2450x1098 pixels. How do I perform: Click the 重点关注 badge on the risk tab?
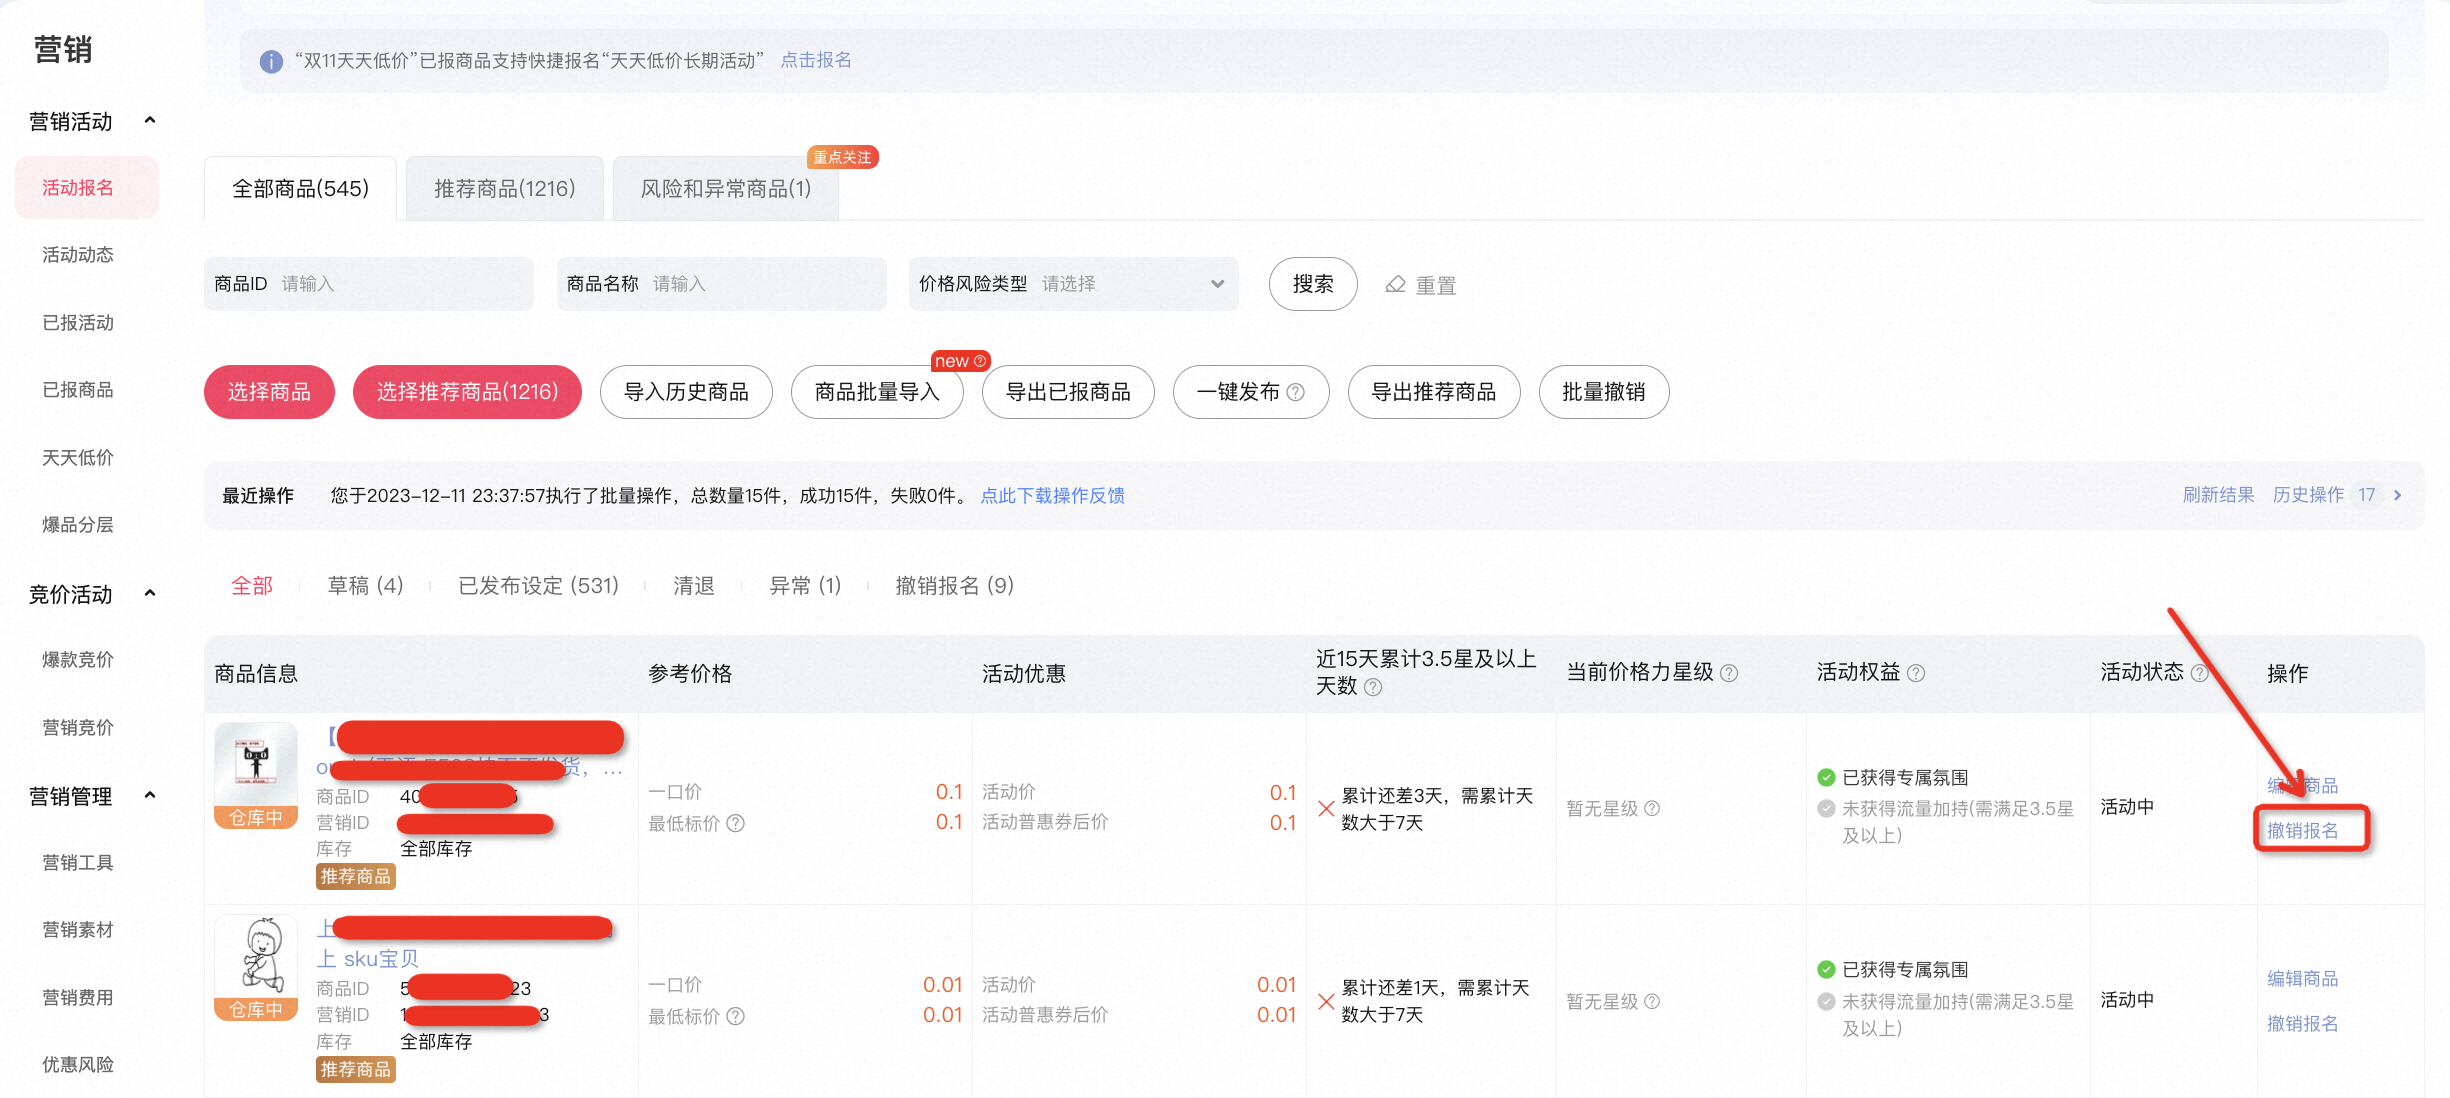click(x=842, y=157)
